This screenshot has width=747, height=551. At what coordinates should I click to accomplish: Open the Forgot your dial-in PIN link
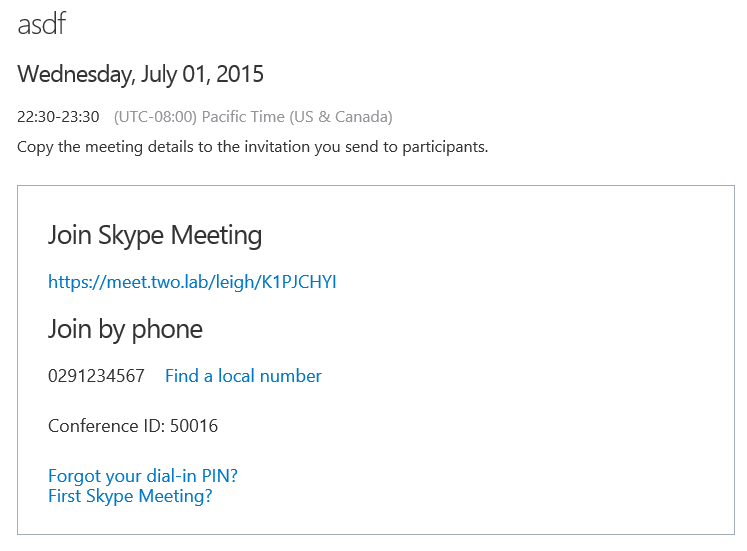pyautogui.click(x=142, y=475)
